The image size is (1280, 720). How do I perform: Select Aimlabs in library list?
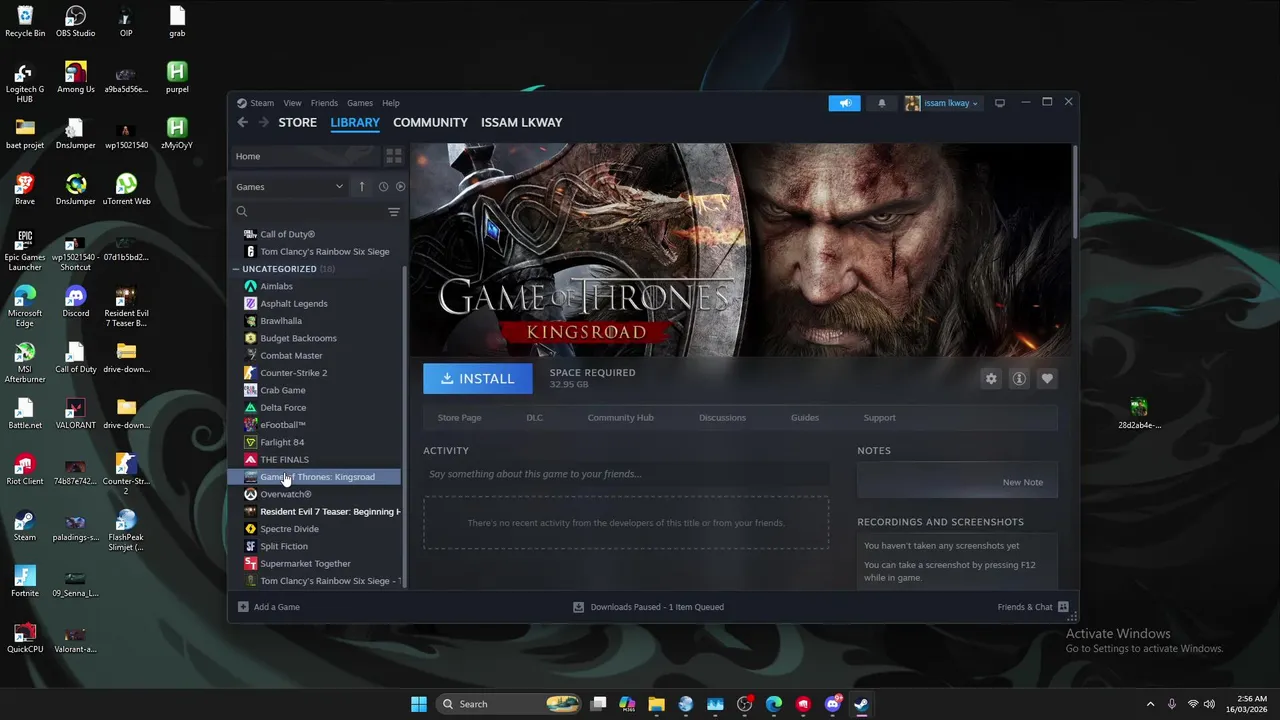(276, 286)
